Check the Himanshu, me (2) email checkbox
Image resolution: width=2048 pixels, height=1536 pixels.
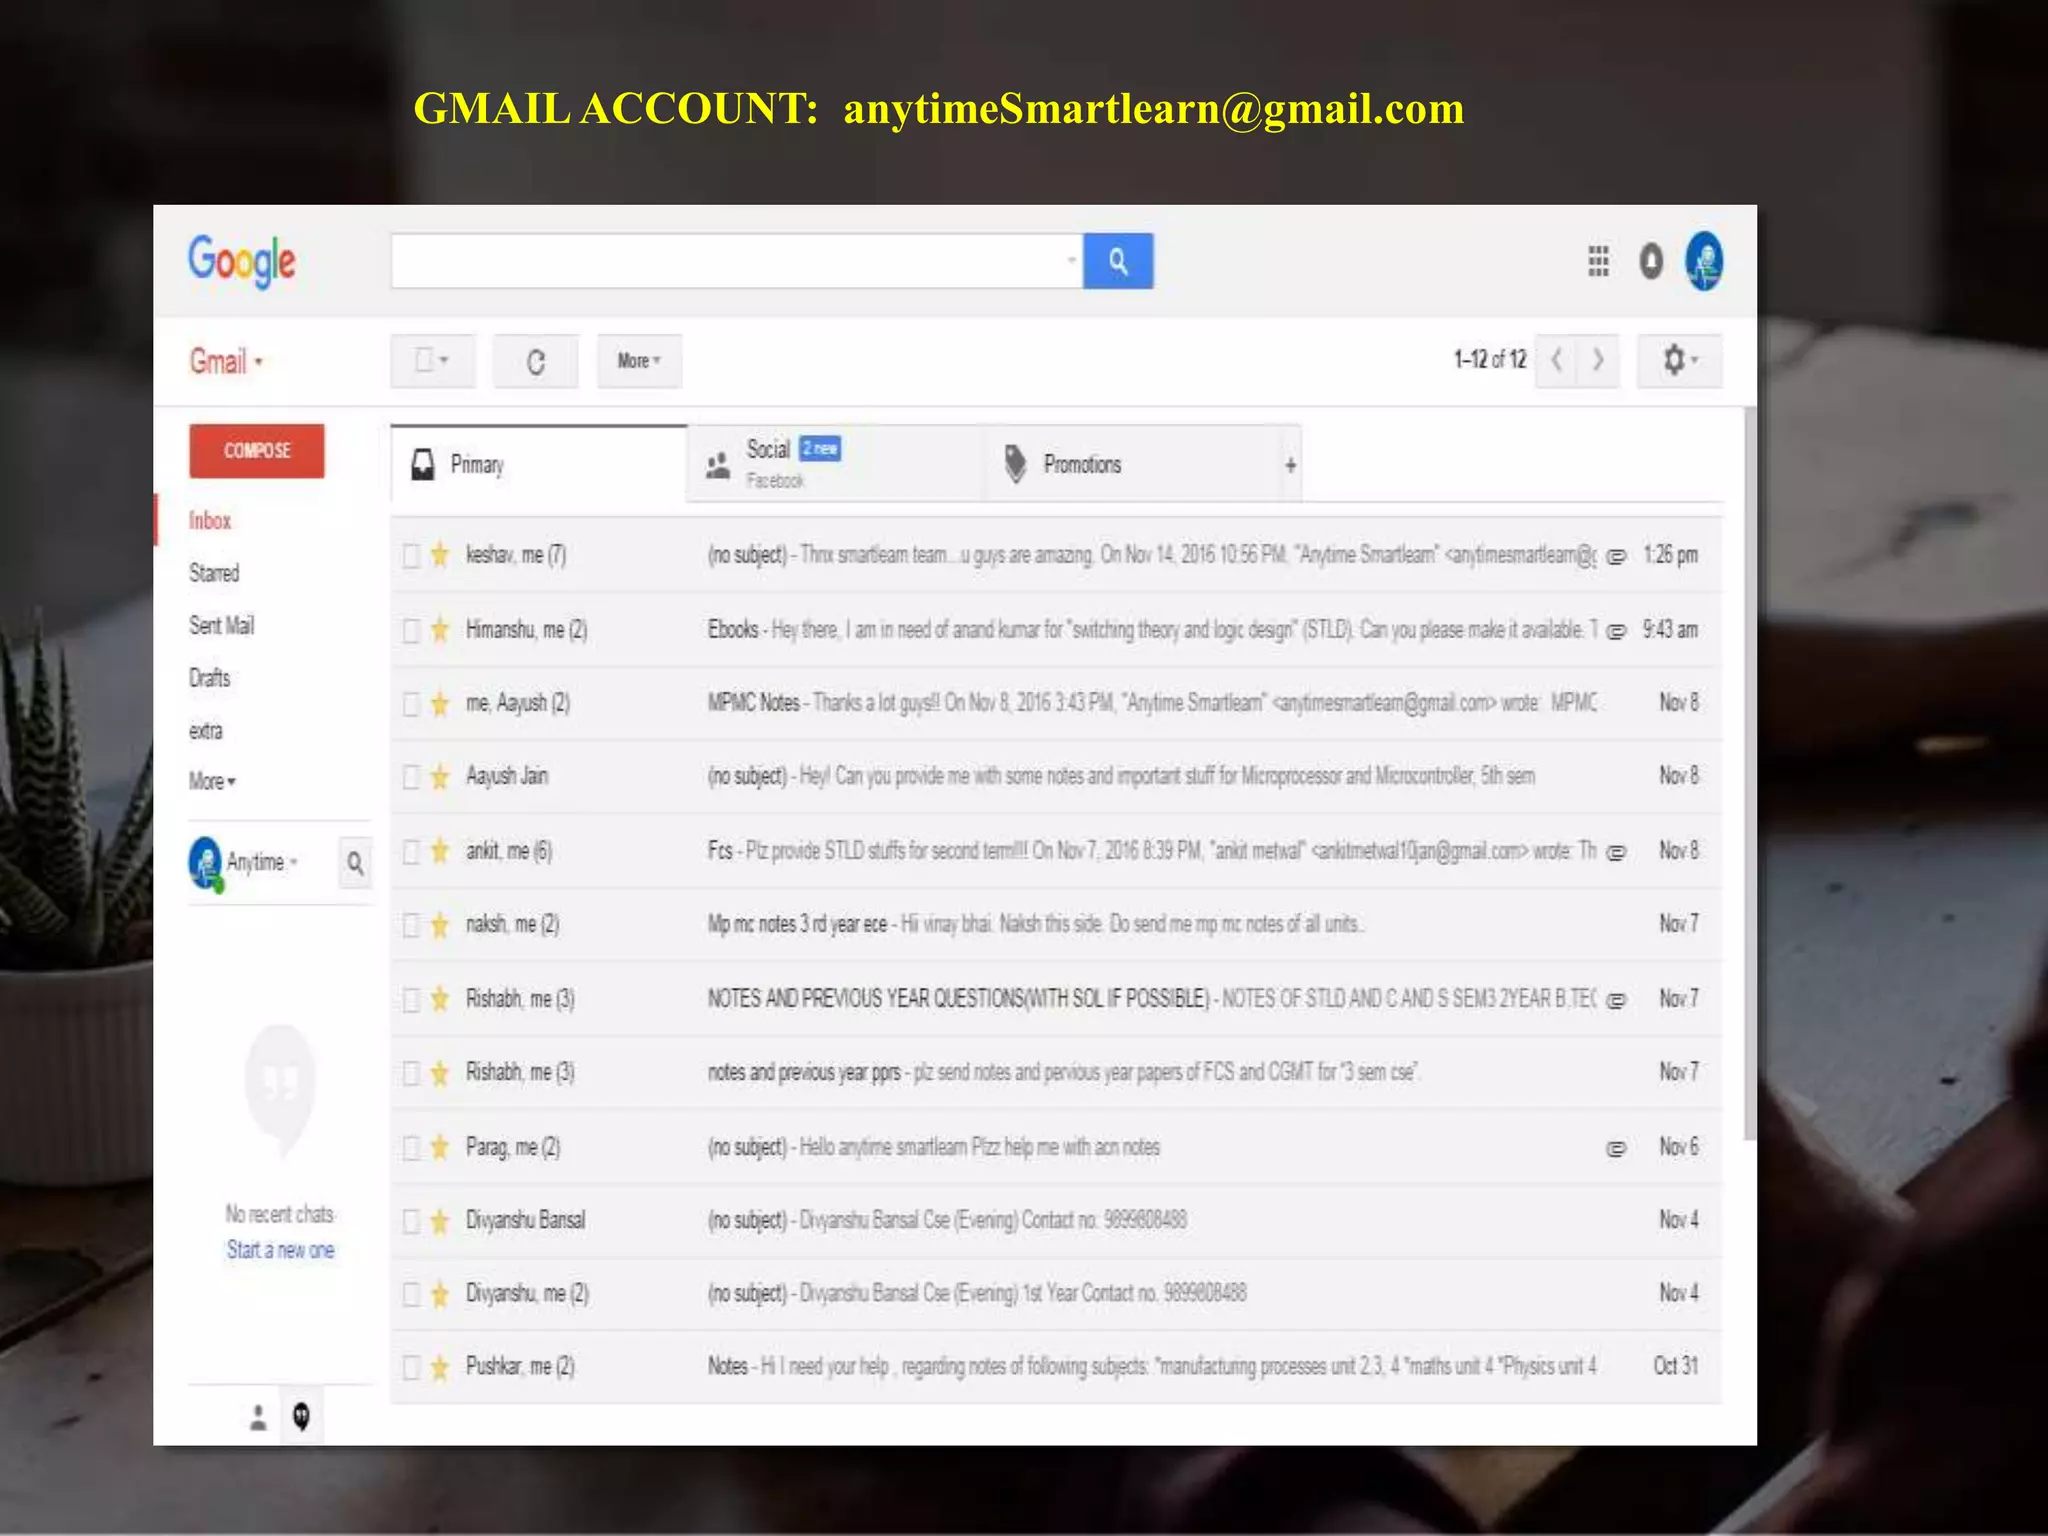411,630
